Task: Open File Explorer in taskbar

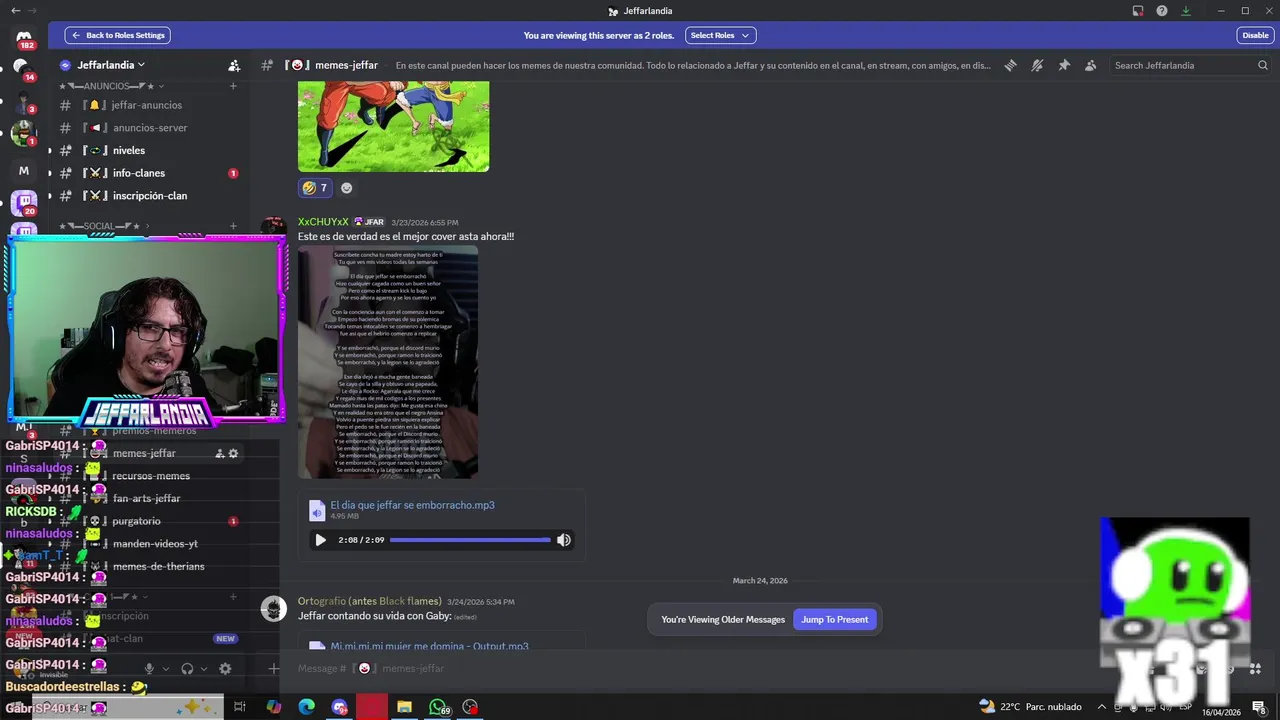Action: coord(404,707)
